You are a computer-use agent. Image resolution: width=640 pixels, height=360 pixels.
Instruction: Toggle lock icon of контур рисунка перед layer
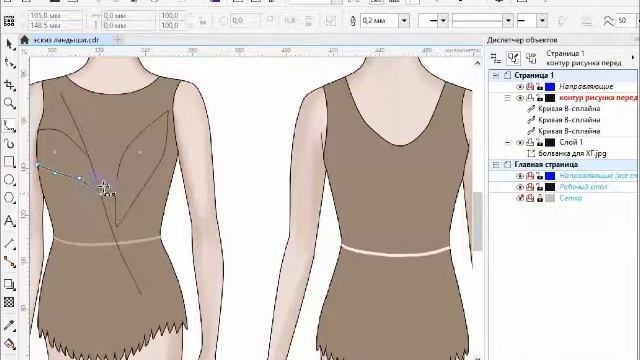pos(540,98)
